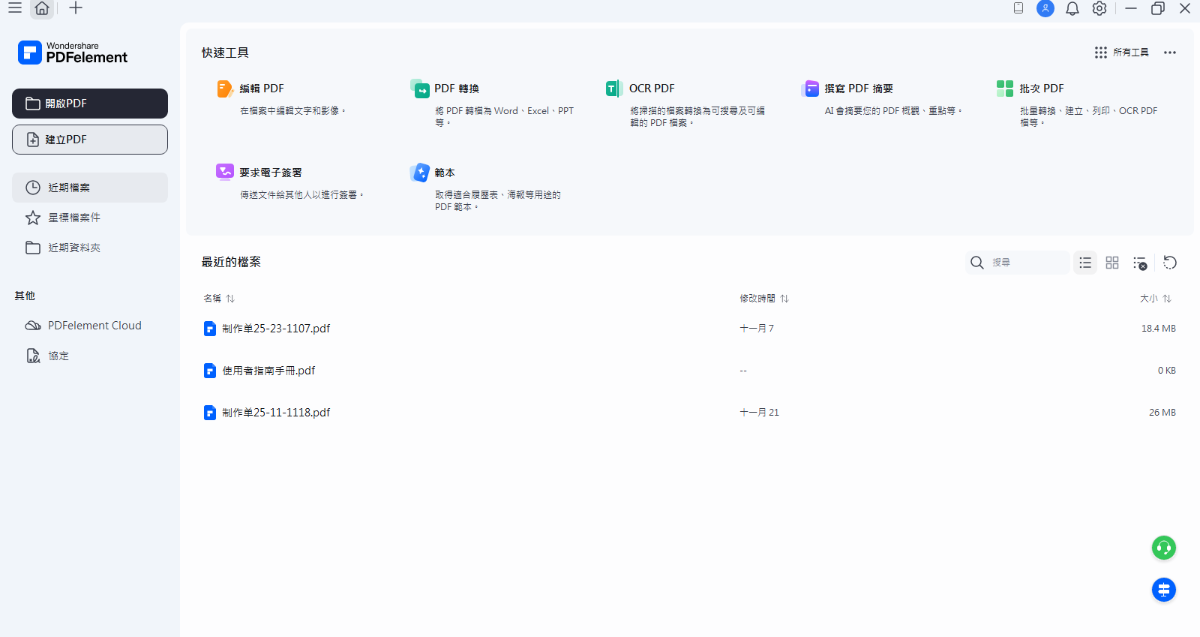Image resolution: width=1200 pixels, height=637 pixels.
Task: Open file 使用者指南手冊.pdf
Action: click(268, 370)
